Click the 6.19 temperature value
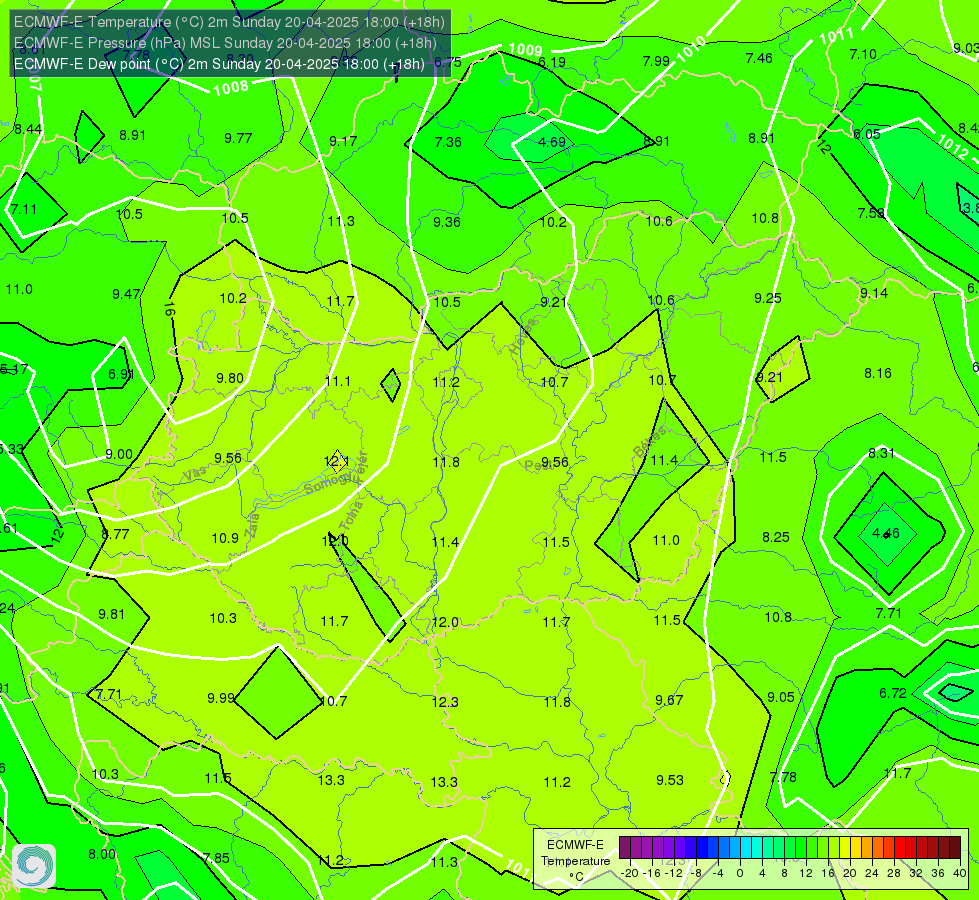Viewport: 979px width, 900px height. pos(552,62)
